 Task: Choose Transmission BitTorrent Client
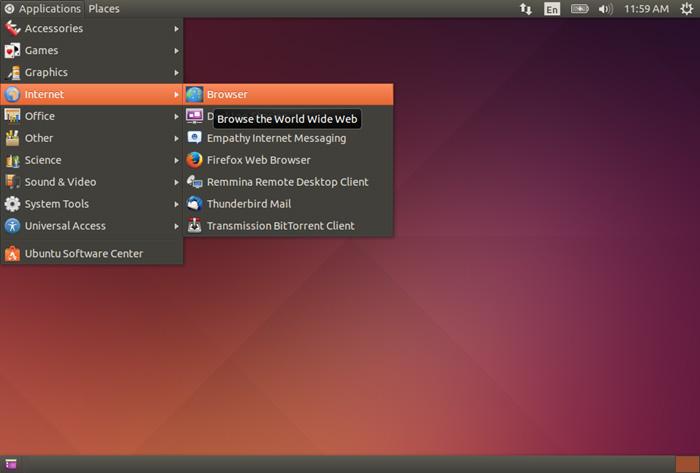[288, 226]
